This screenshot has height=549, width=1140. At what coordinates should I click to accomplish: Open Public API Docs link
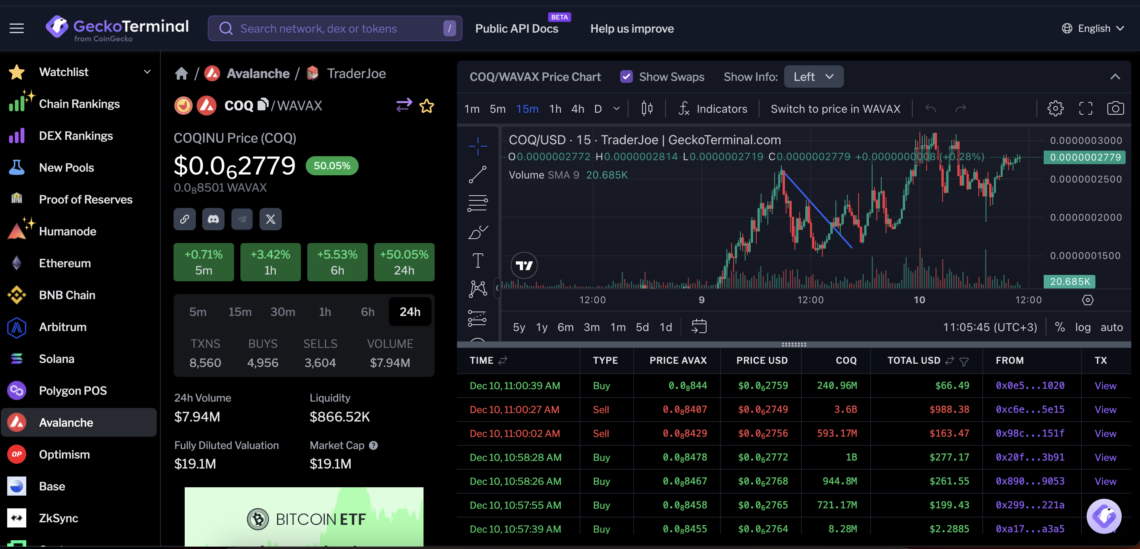(x=517, y=28)
